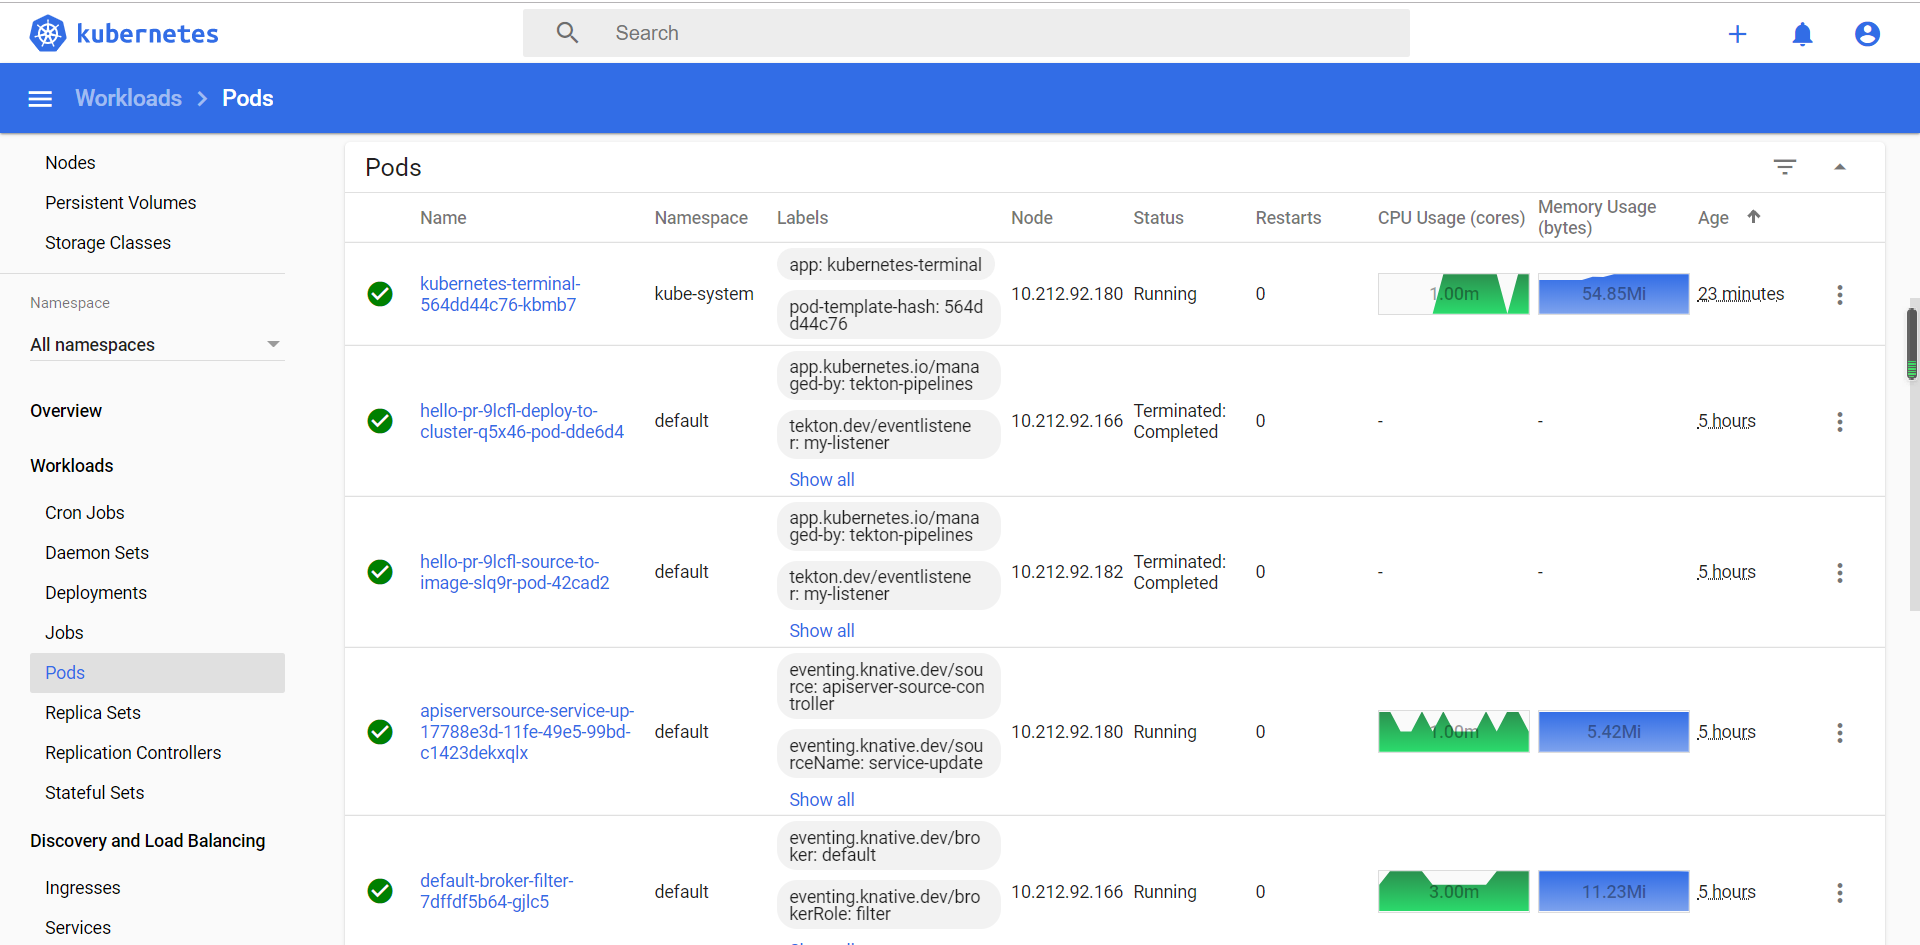Click 11.23Mi memory usage graph
1920x945 pixels.
tap(1614, 891)
